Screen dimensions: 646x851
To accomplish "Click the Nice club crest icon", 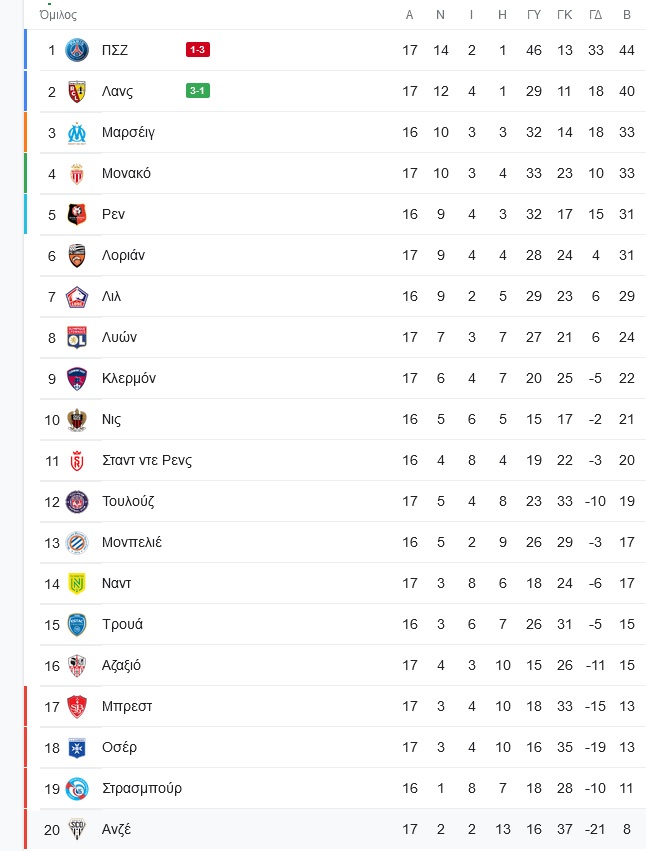I will tap(77, 419).
